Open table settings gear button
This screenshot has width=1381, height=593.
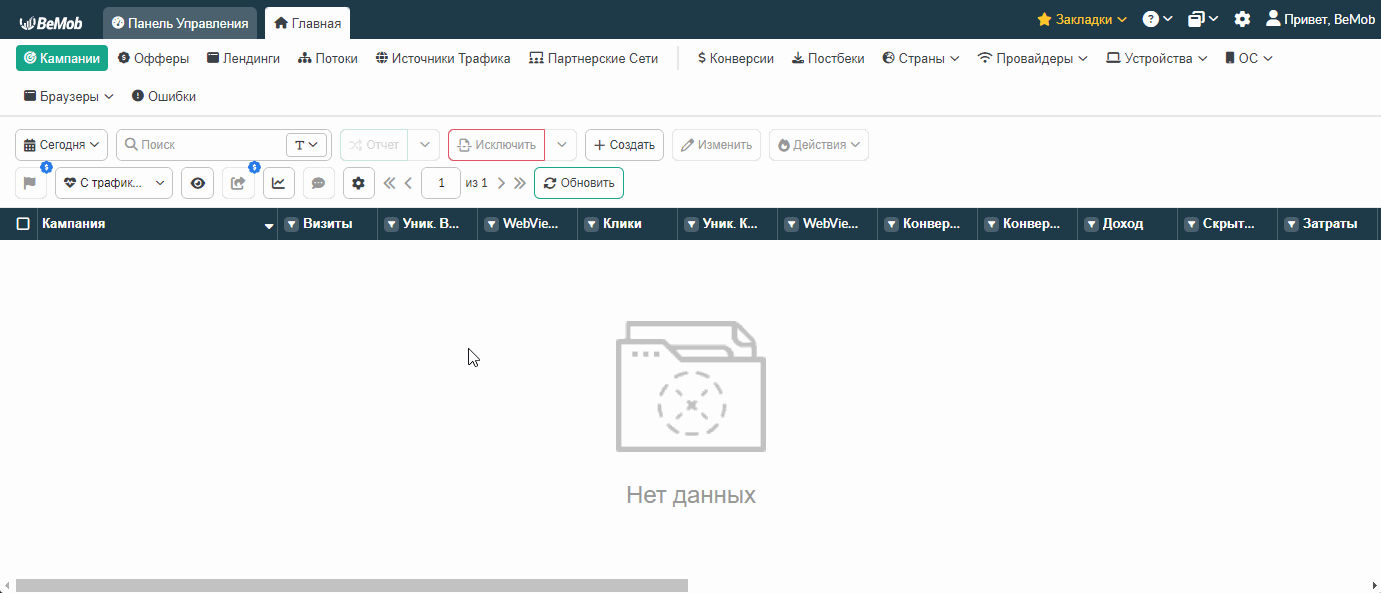pyautogui.click(x=359, y=183)
